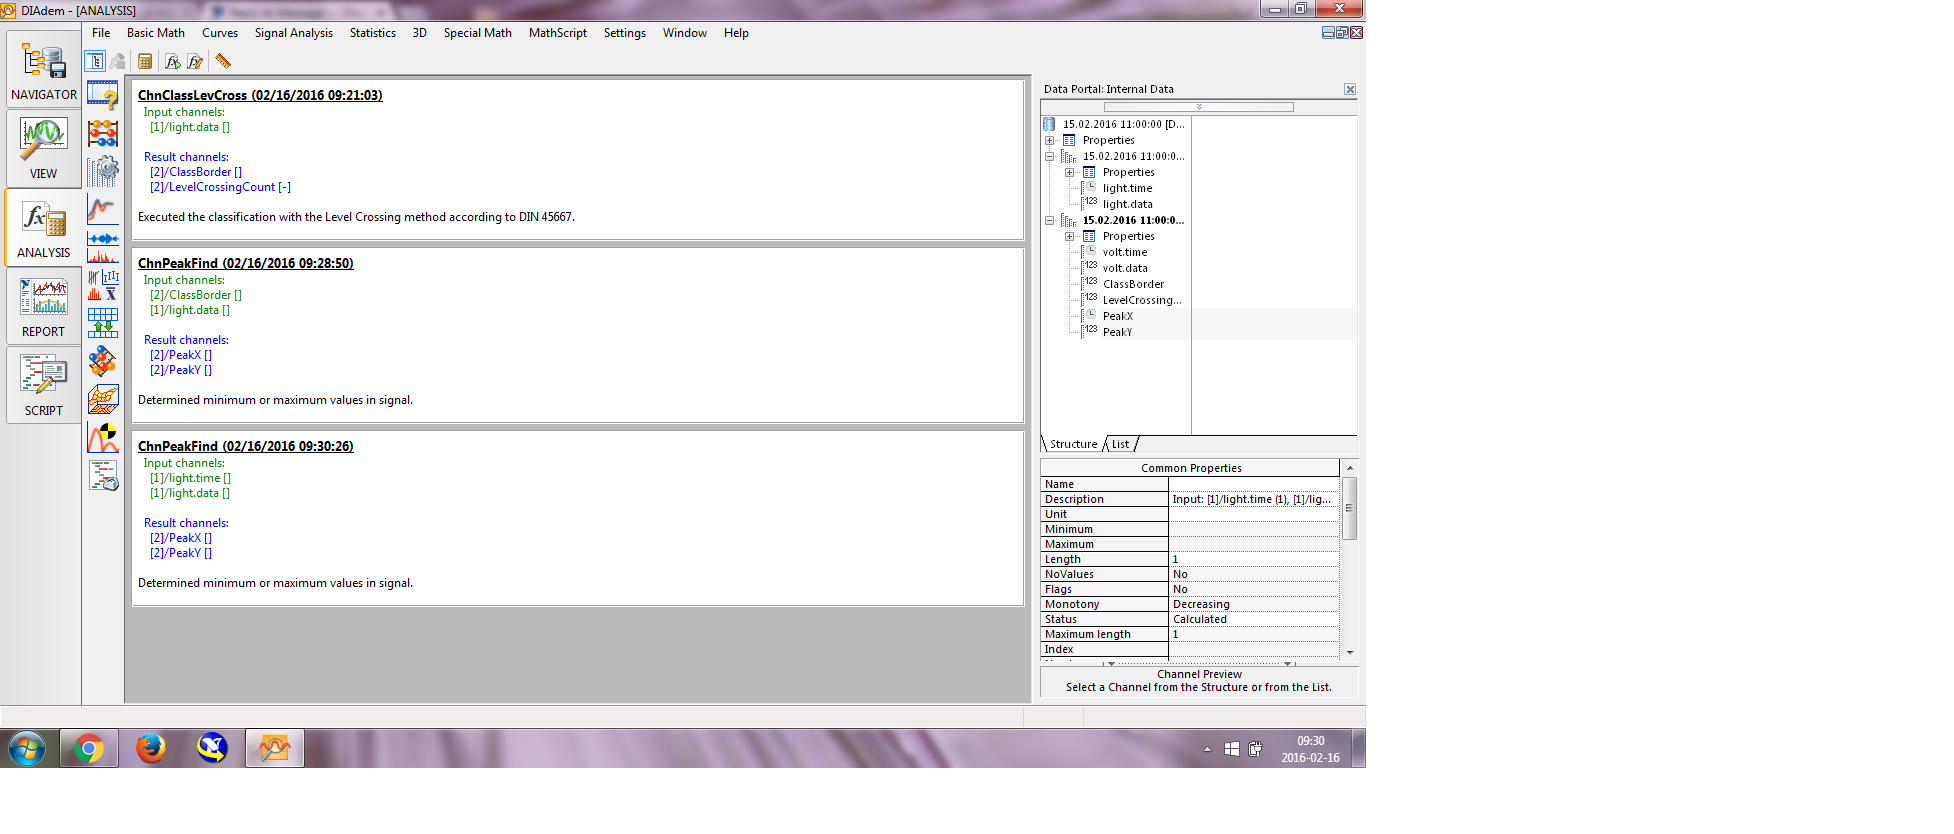Click the Description property value field

point(1254,499)
